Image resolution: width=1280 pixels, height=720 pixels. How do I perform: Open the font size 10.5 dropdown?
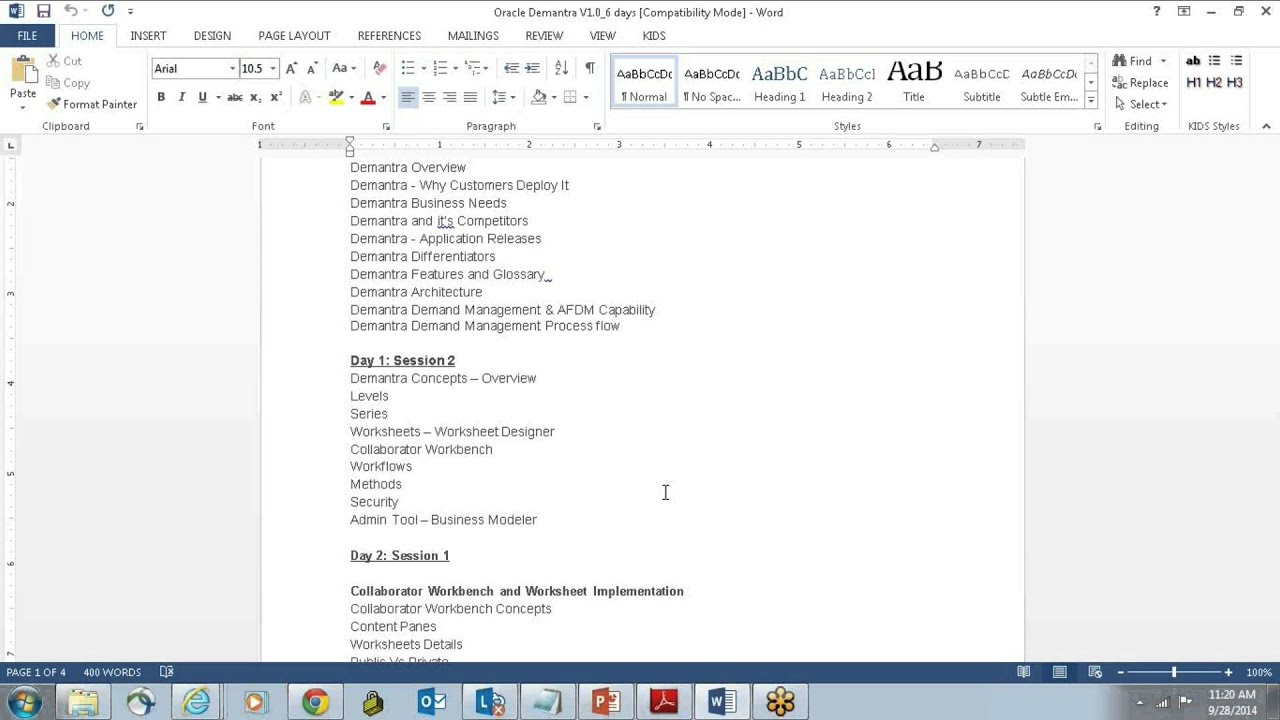(x=273, y=68)
